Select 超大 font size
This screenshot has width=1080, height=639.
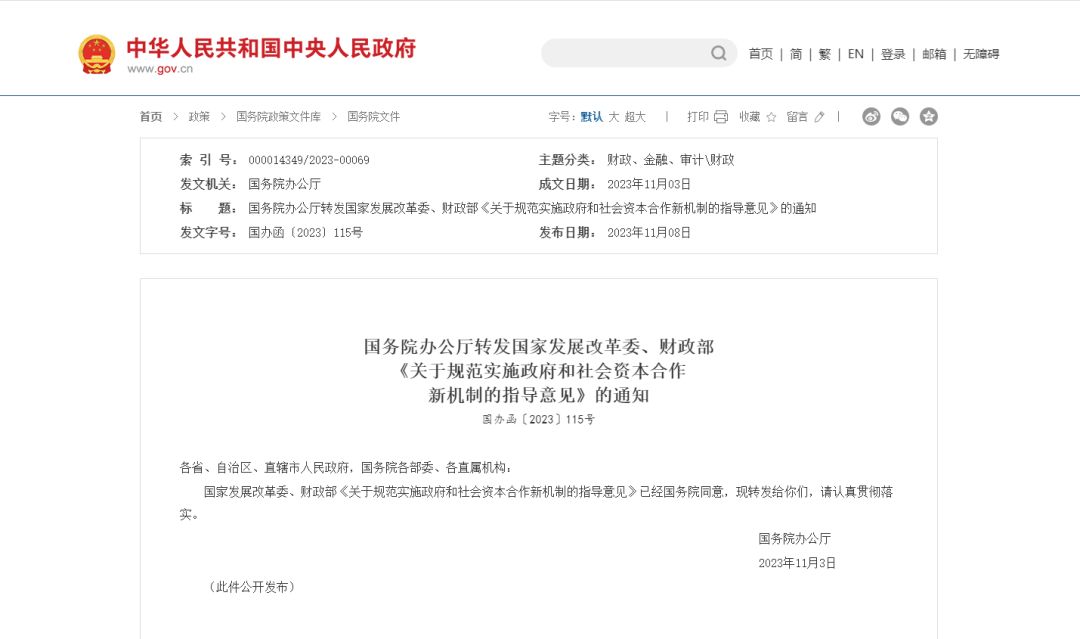click(x=635, y=117)
